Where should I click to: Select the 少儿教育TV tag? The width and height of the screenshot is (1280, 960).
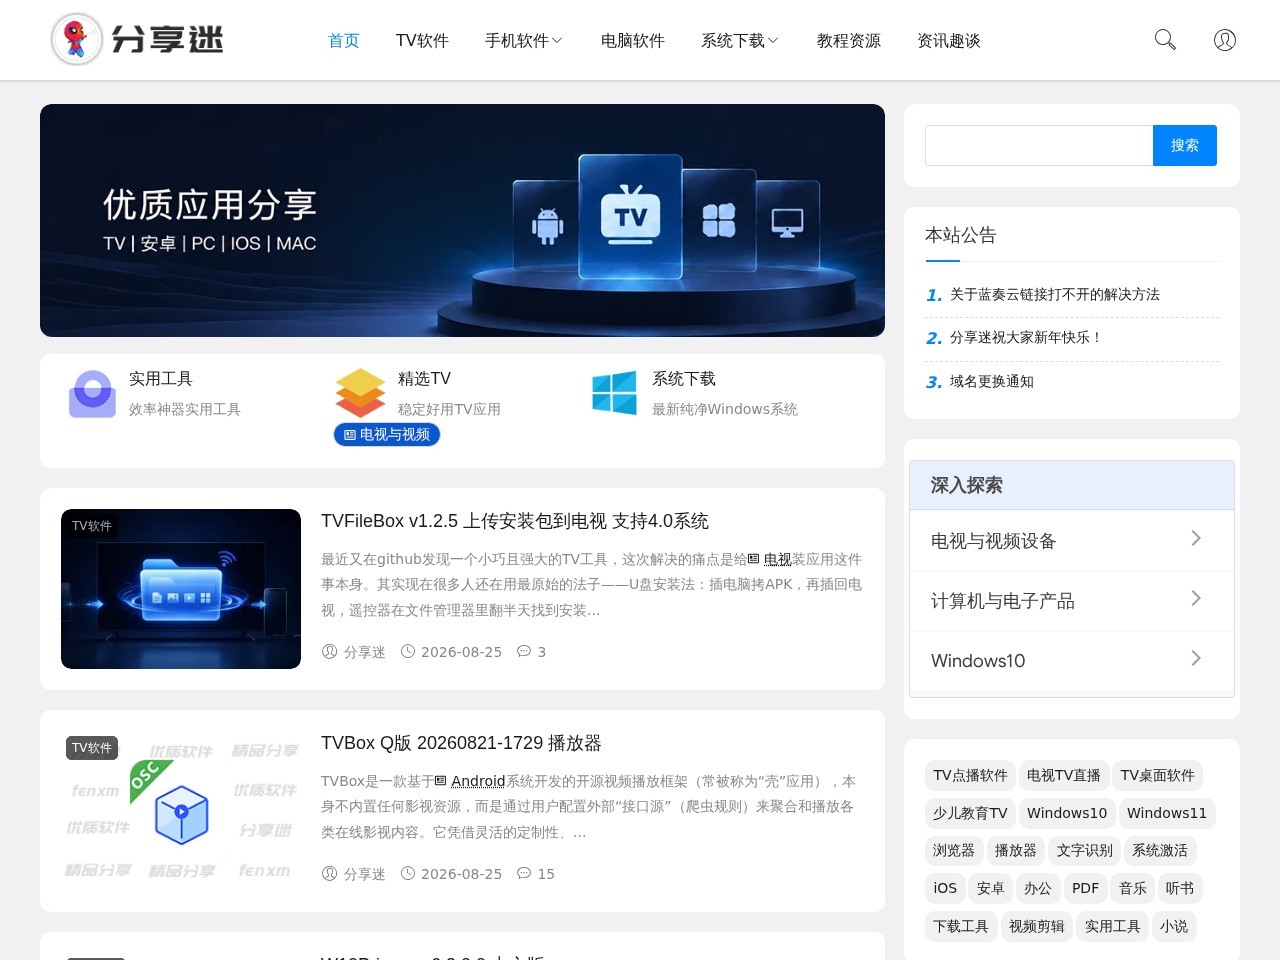tap(970, 813)
